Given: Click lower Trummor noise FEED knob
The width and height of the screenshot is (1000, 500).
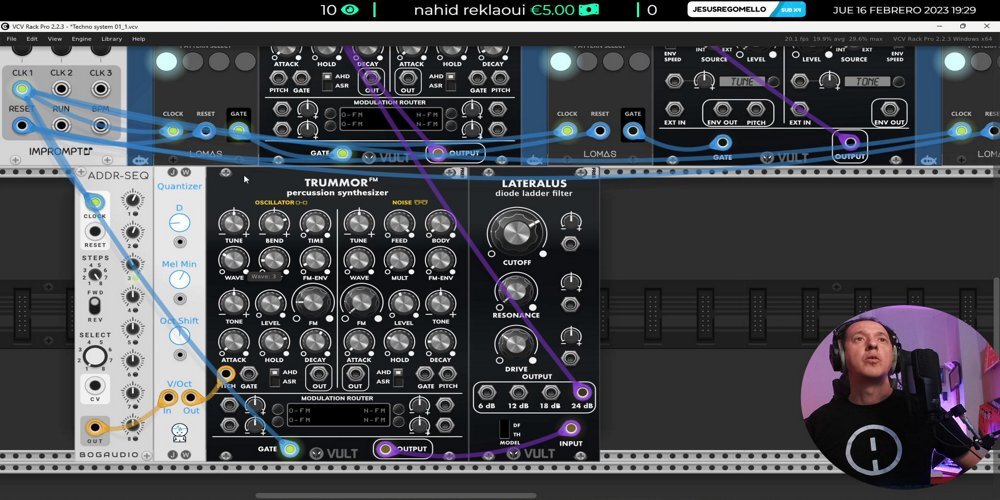Looking at the screenshot, I should coord(399,223).
